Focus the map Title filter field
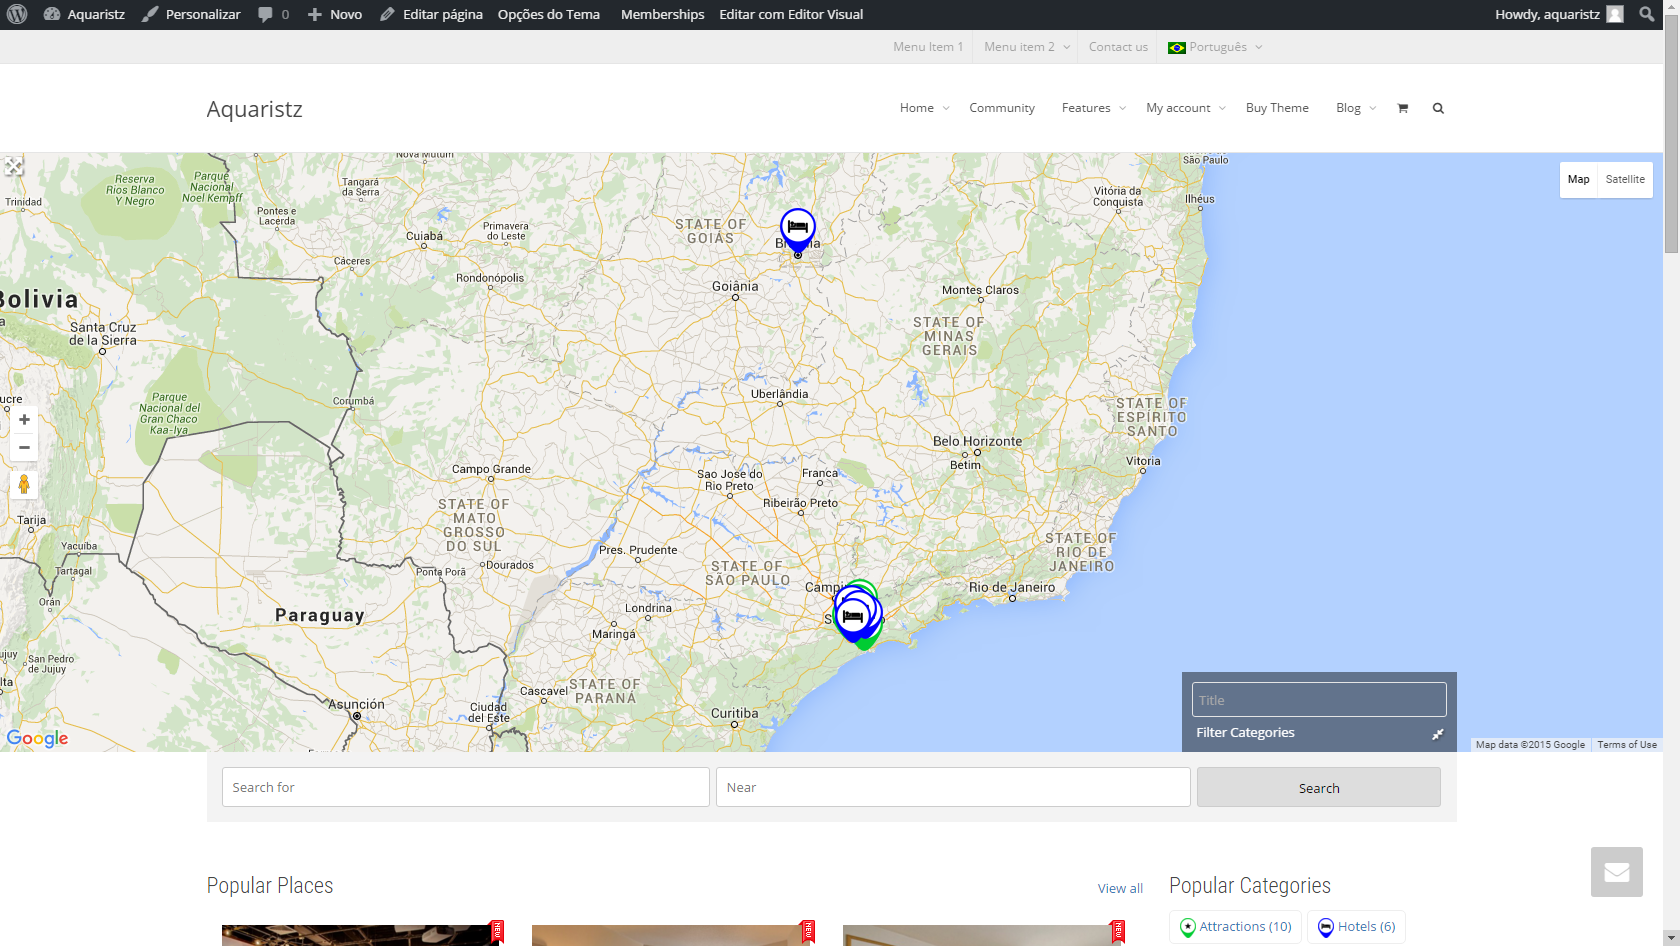The image size is (1680, 946). [1319, 700]
